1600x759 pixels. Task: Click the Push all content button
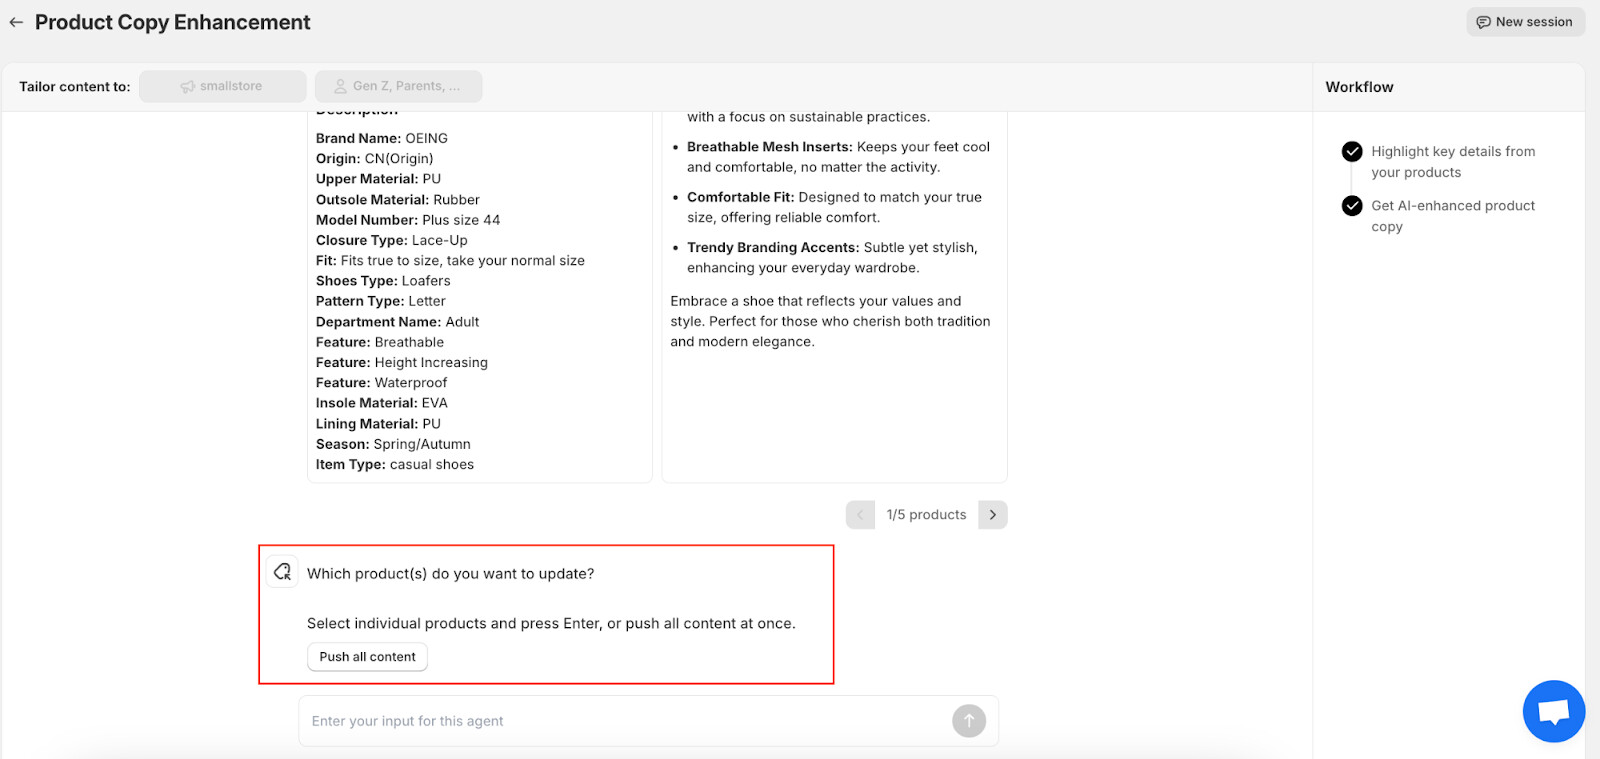[367, 657]
